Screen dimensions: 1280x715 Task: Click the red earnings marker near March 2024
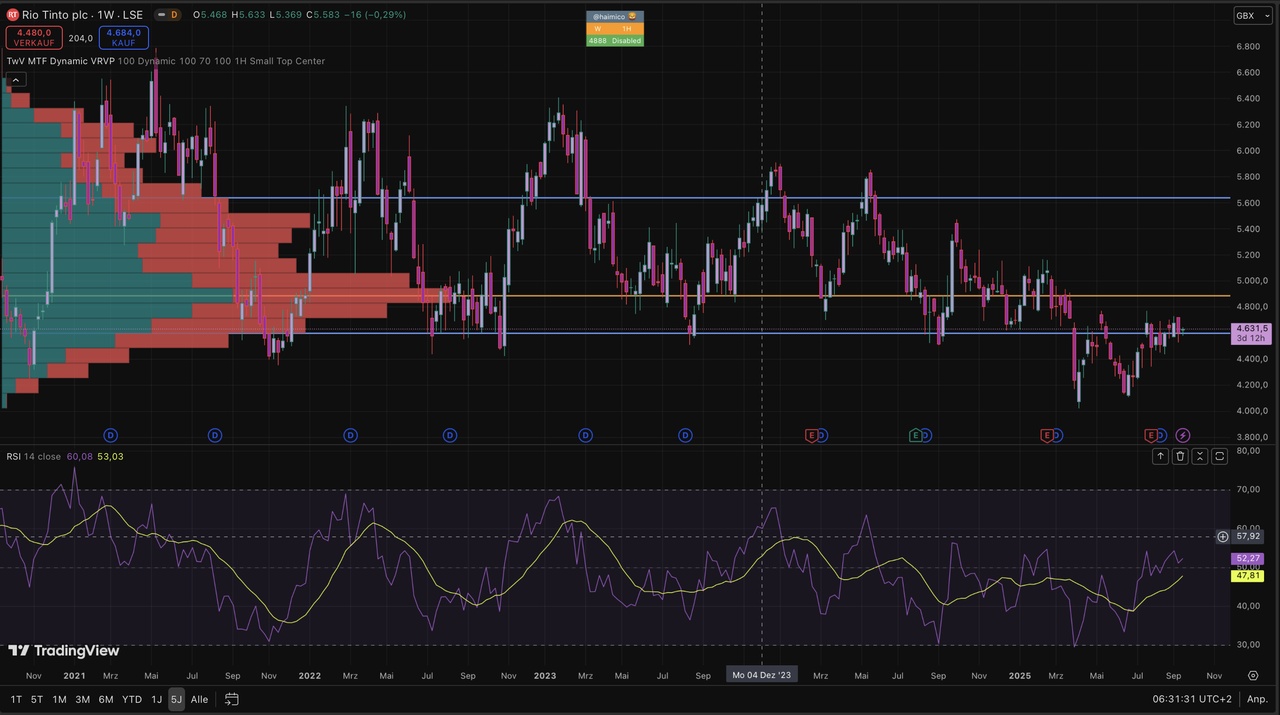point(812,435)
